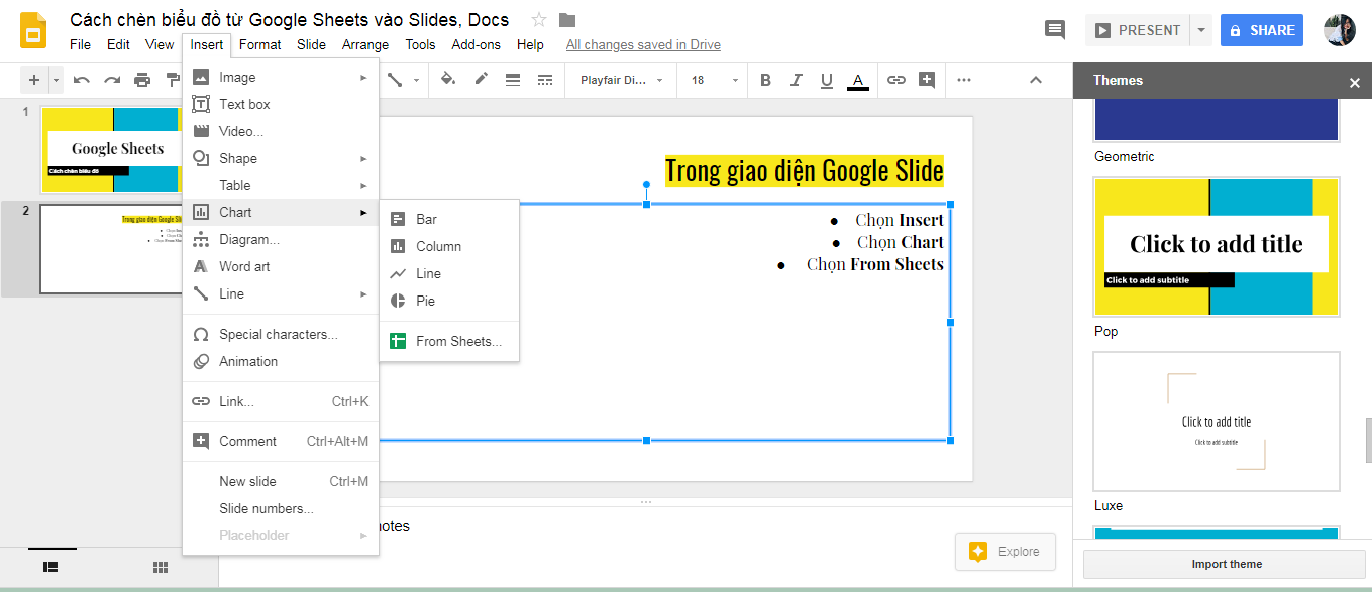
Task: Open the Fill color bucket
Action: pos(448,80)
